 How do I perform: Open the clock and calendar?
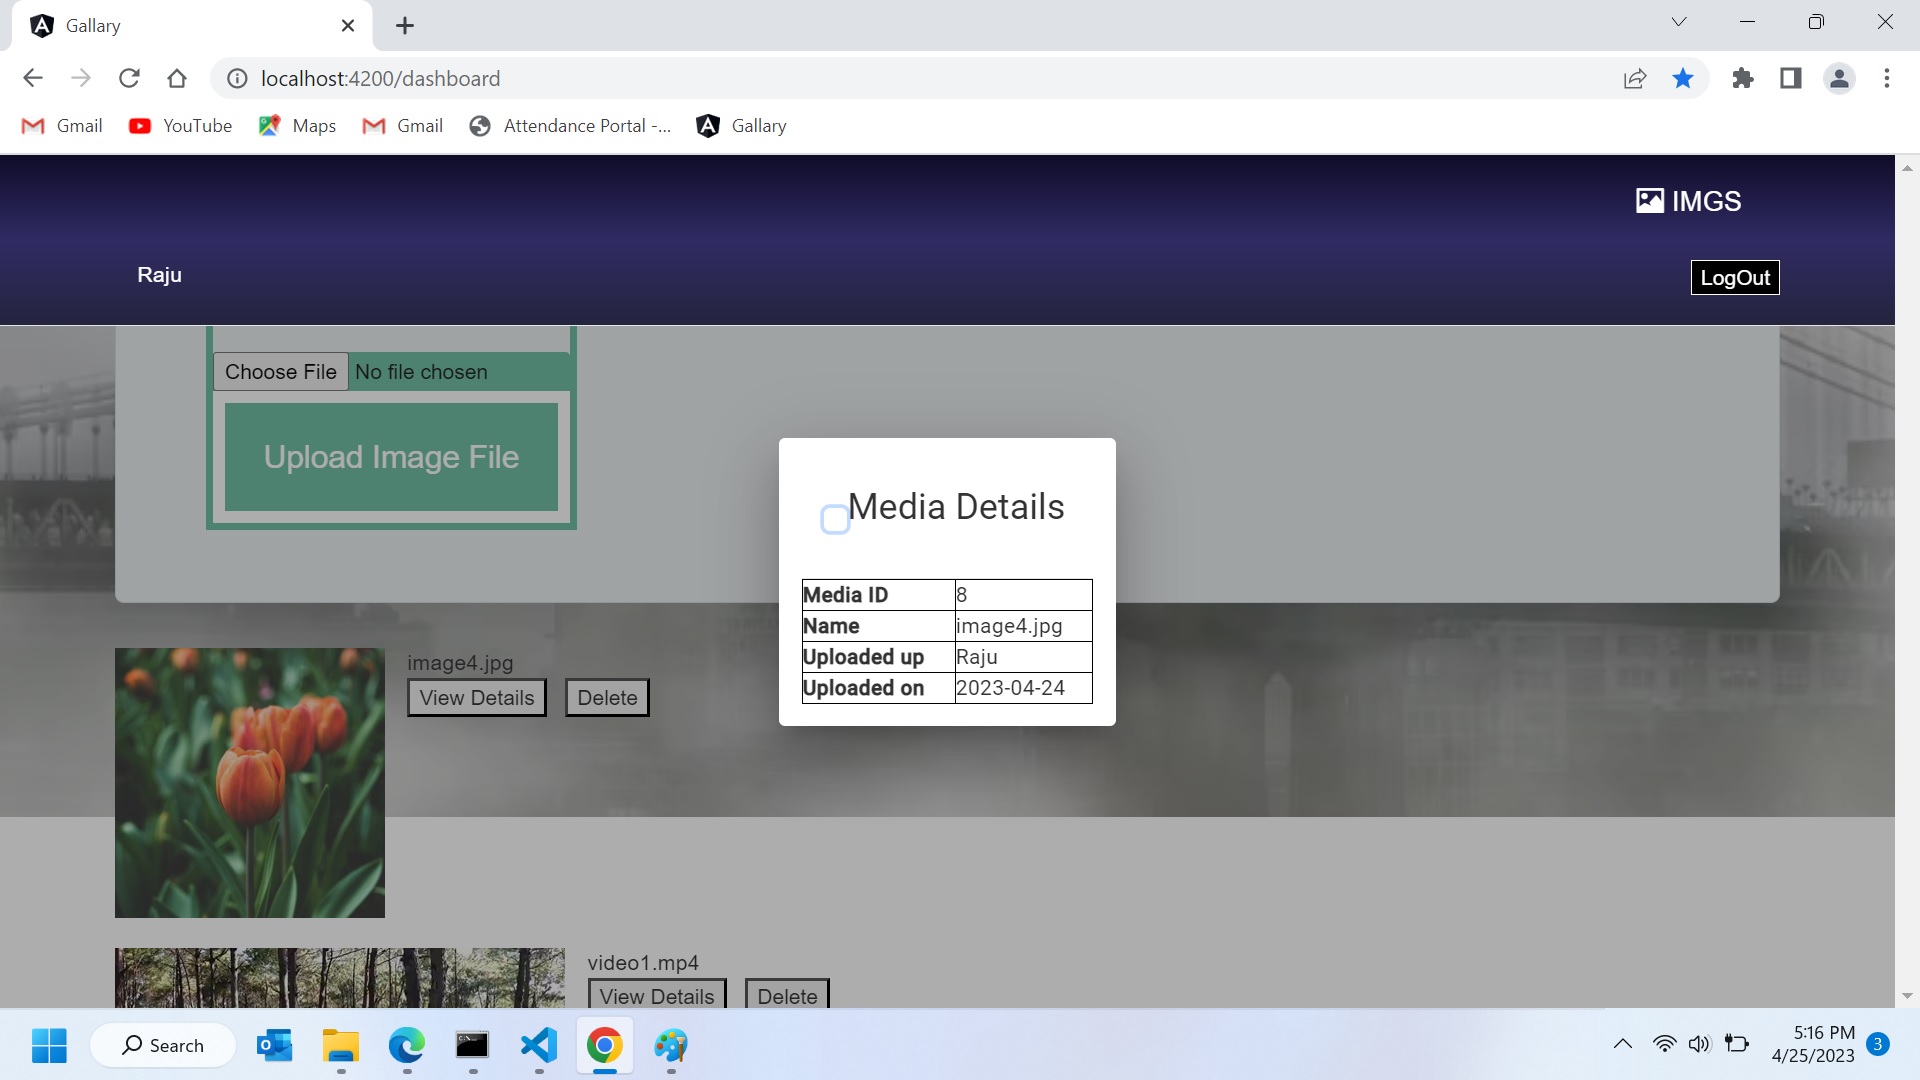(x=1813, y=1044)
